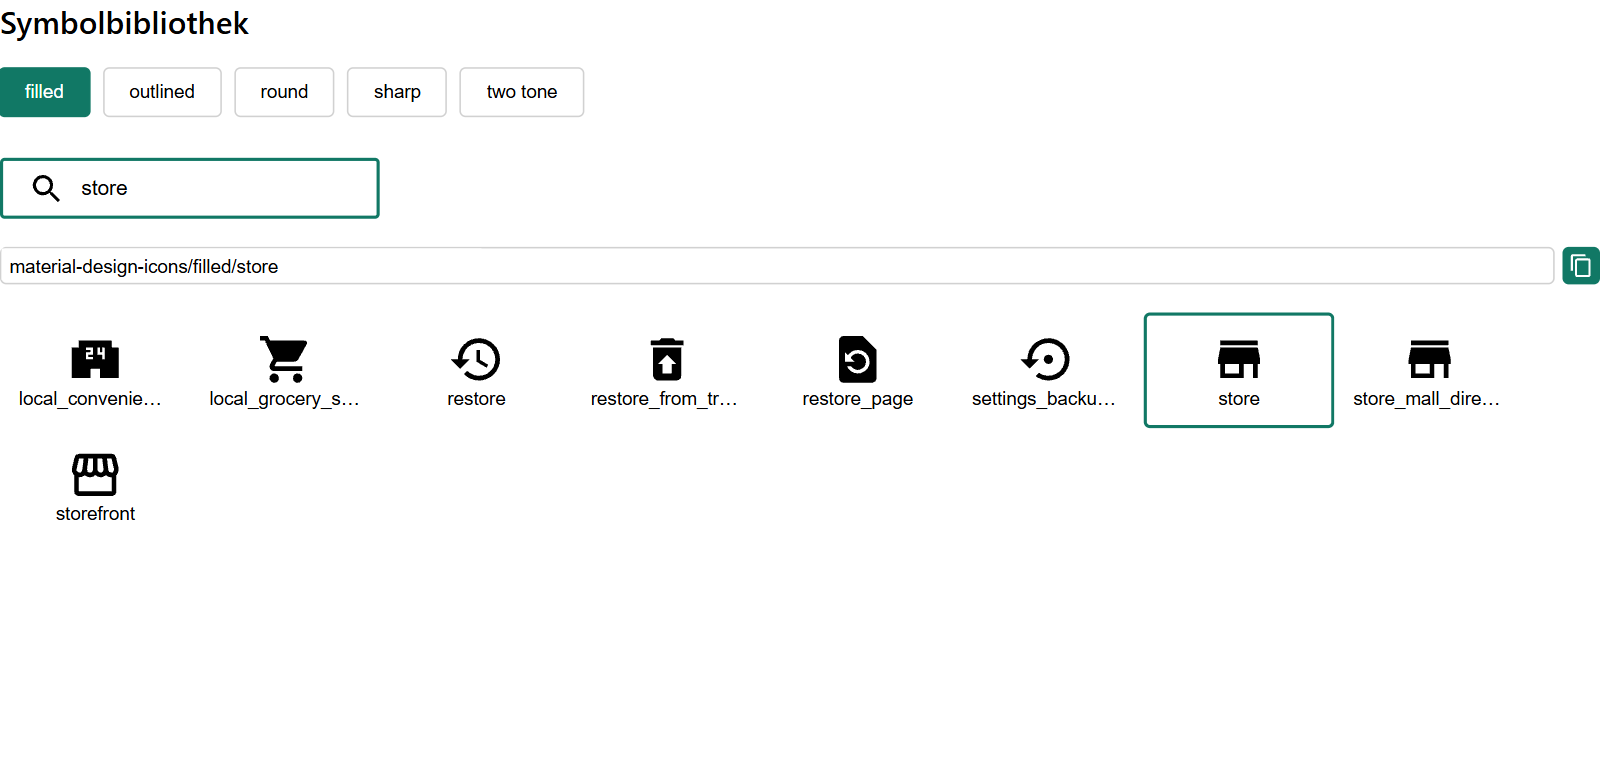Select the restore_from_trash icon
This screenshot has width=1600, height=781.
[667, 359]
